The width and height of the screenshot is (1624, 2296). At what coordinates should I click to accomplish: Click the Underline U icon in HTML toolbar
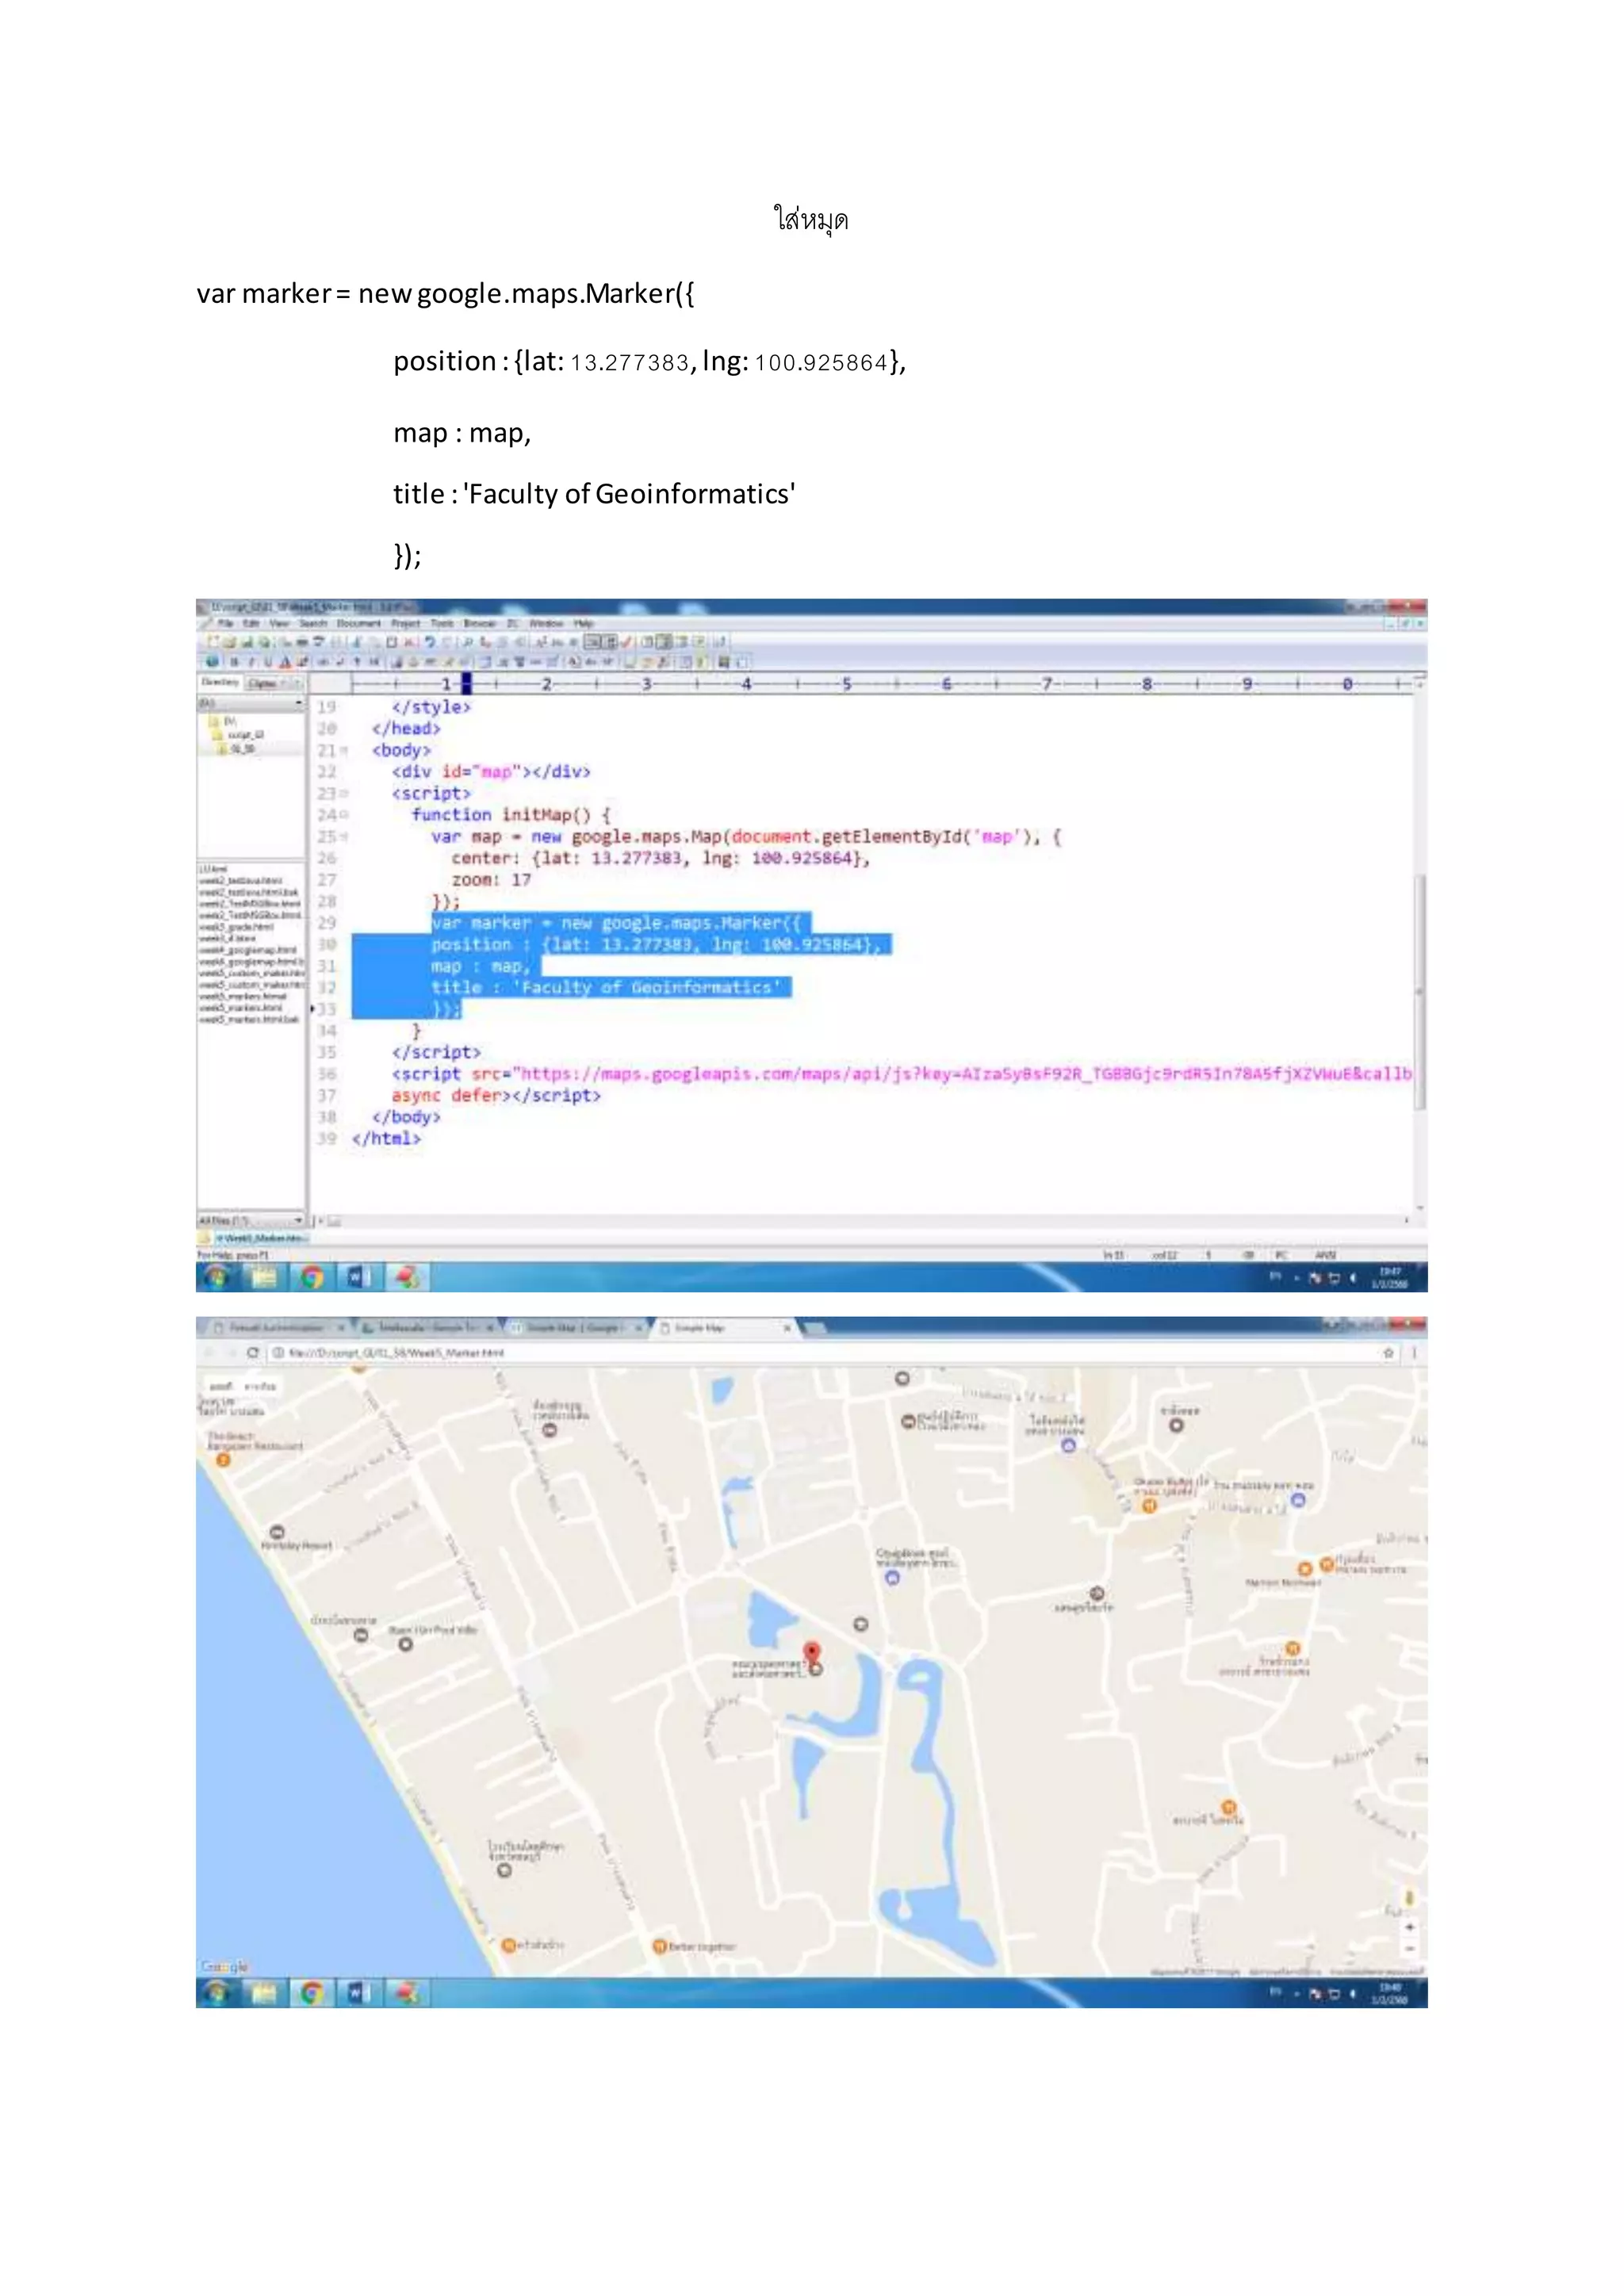[268, 662]
